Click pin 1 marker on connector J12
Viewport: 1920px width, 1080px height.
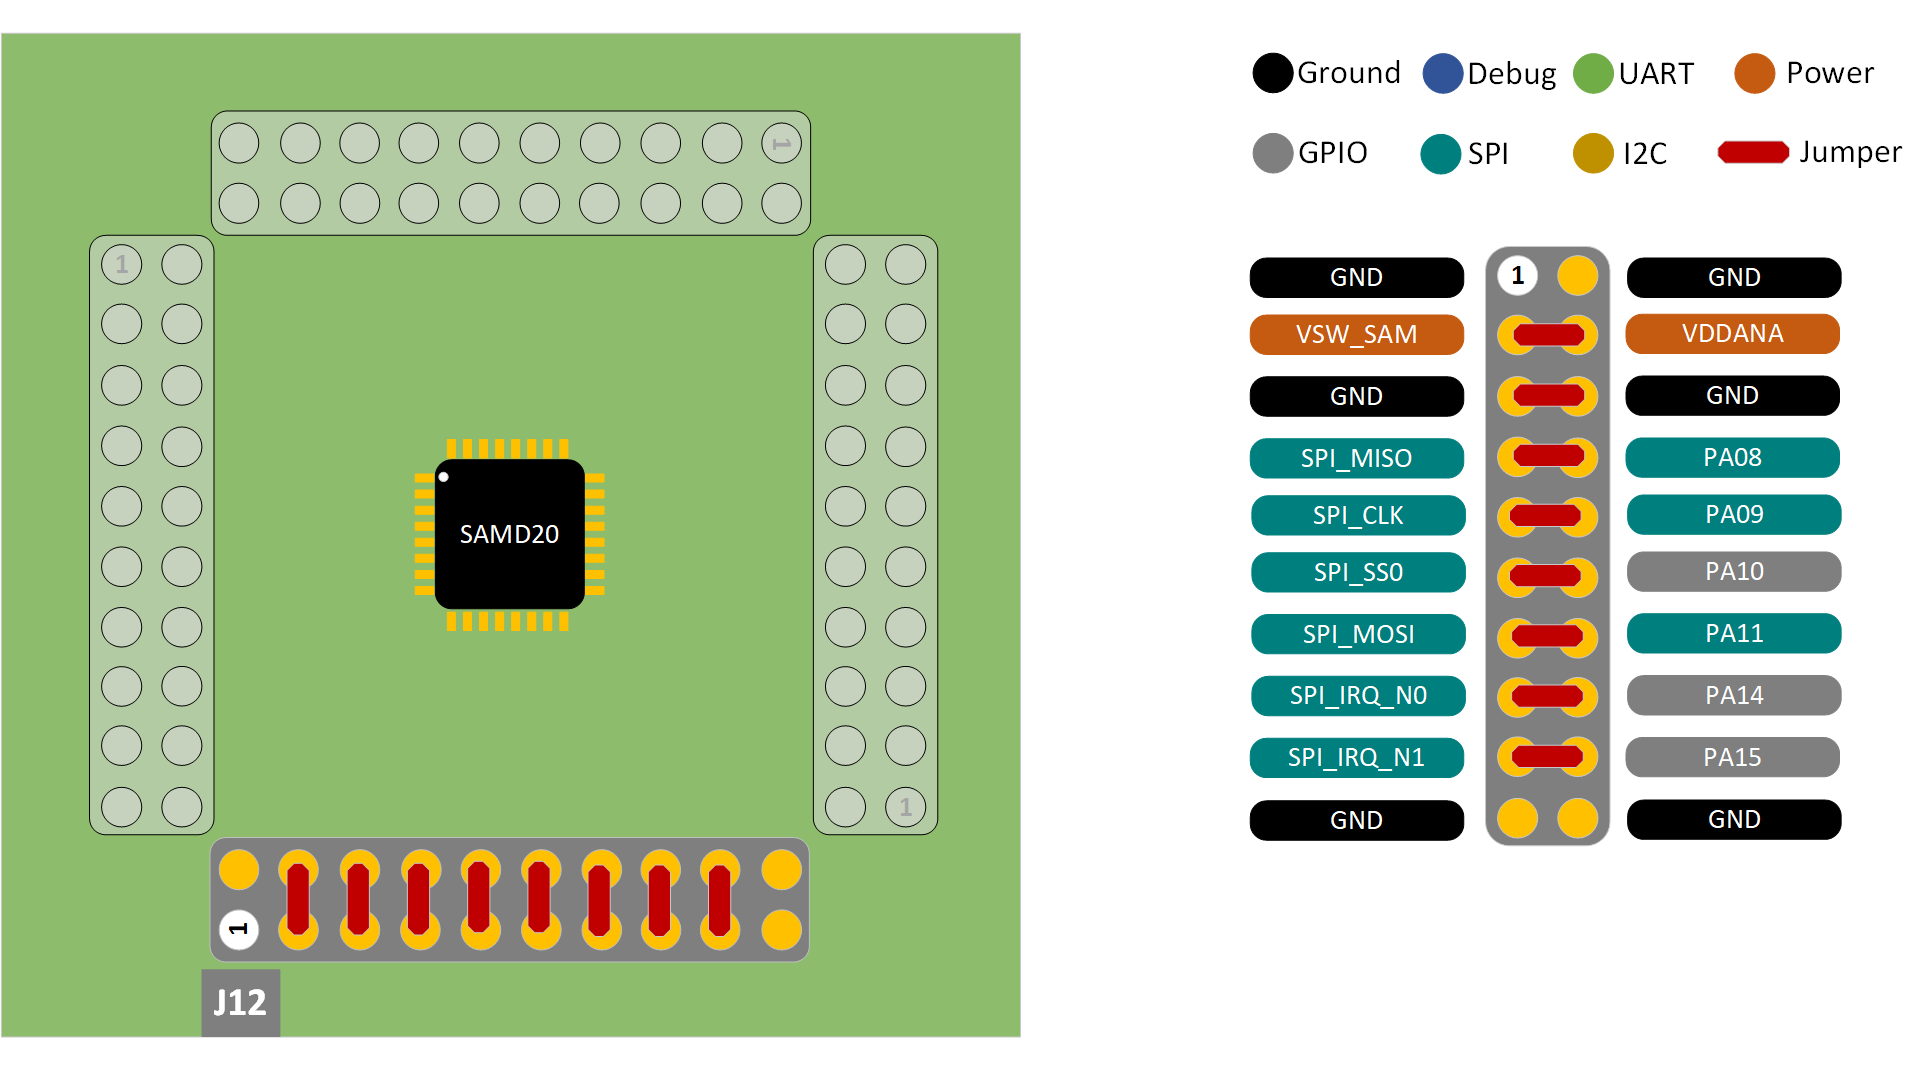click(237, 928)
